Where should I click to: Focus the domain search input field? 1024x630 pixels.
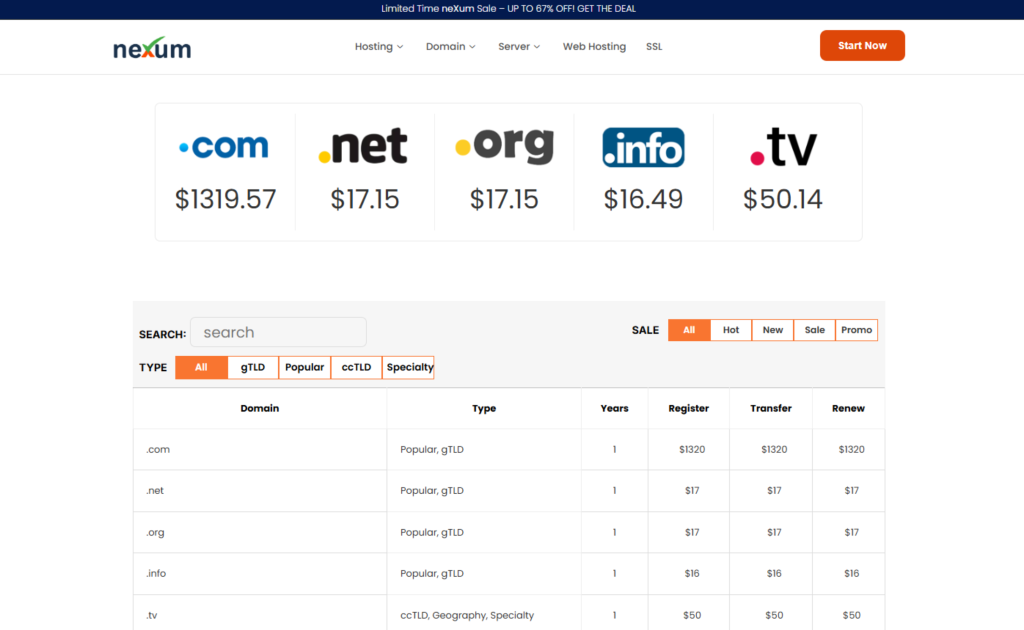click(278, 332)
